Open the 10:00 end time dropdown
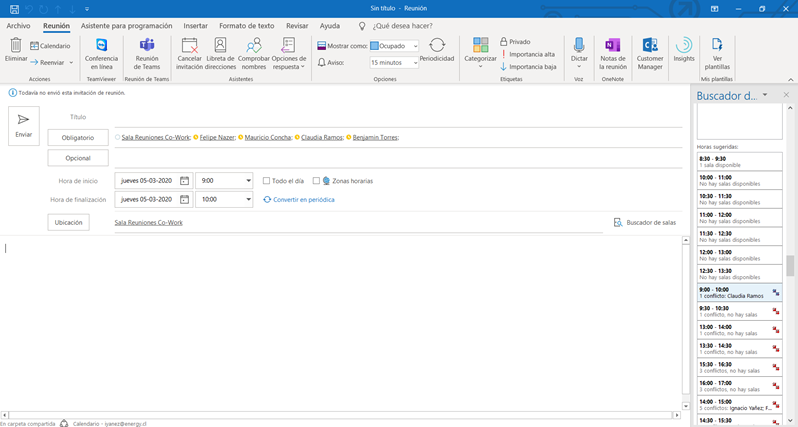 [248, 200]
